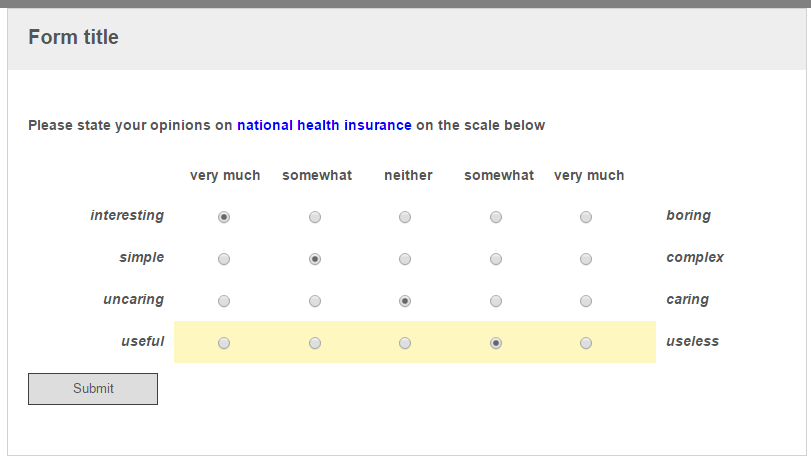Select 'very much' useless radio button

[586, 343]
